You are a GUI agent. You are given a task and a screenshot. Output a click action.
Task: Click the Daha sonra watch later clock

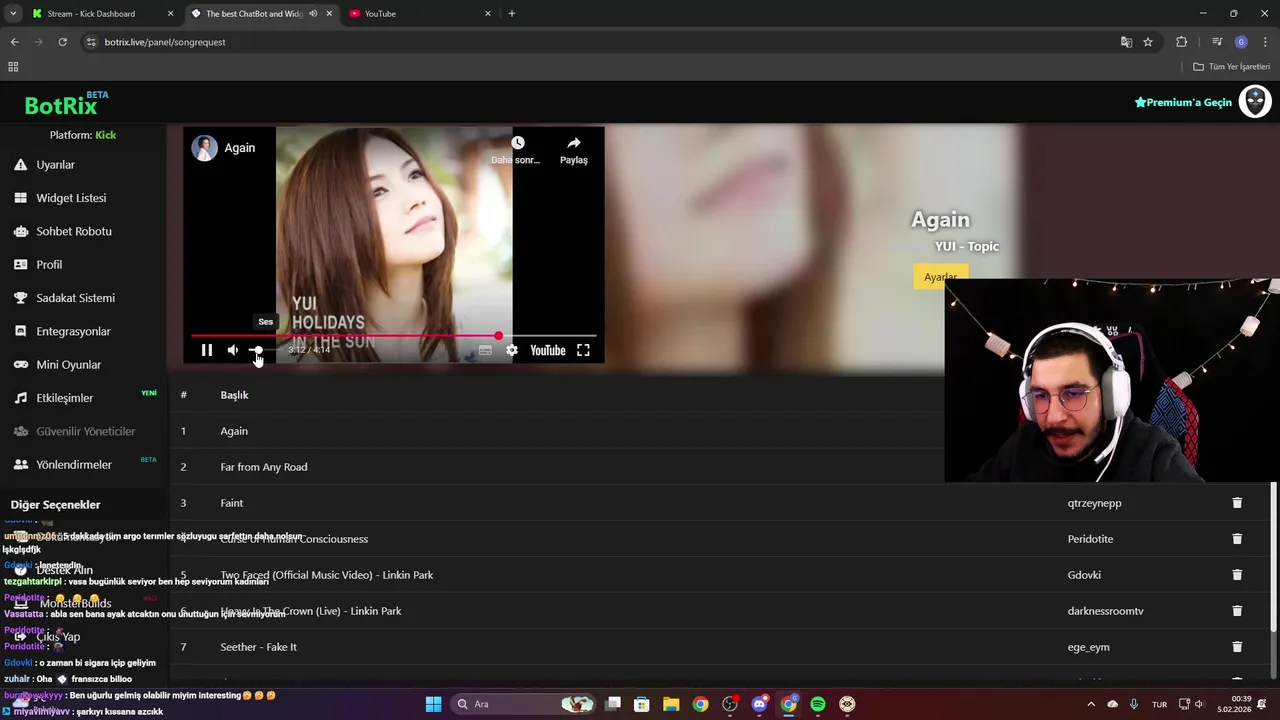(x=518, y=143)
